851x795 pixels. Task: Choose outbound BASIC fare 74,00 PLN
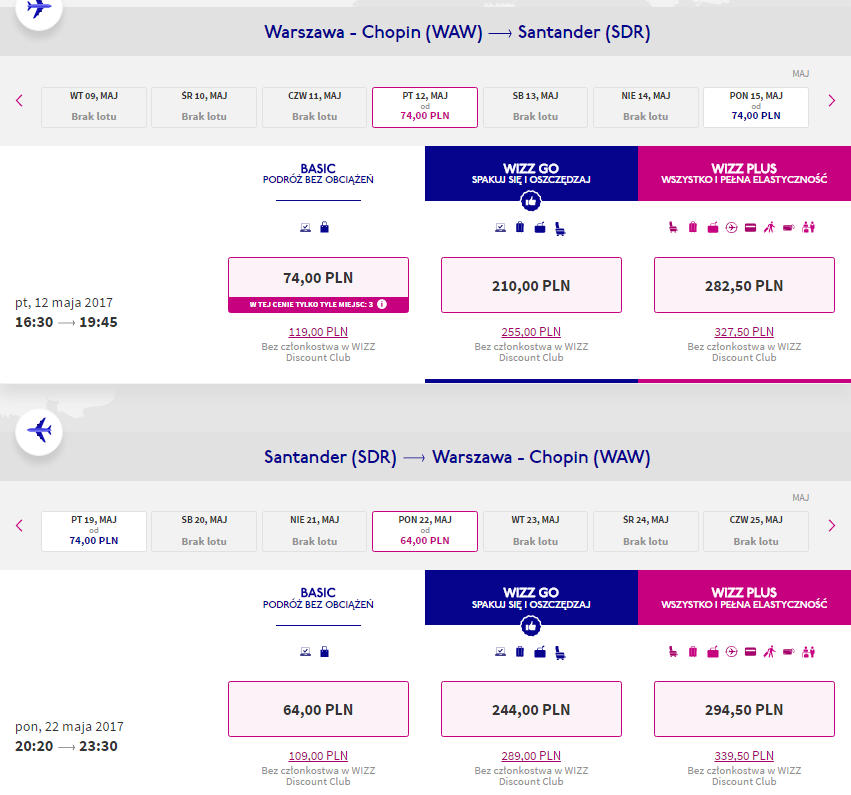coord(318,278)
